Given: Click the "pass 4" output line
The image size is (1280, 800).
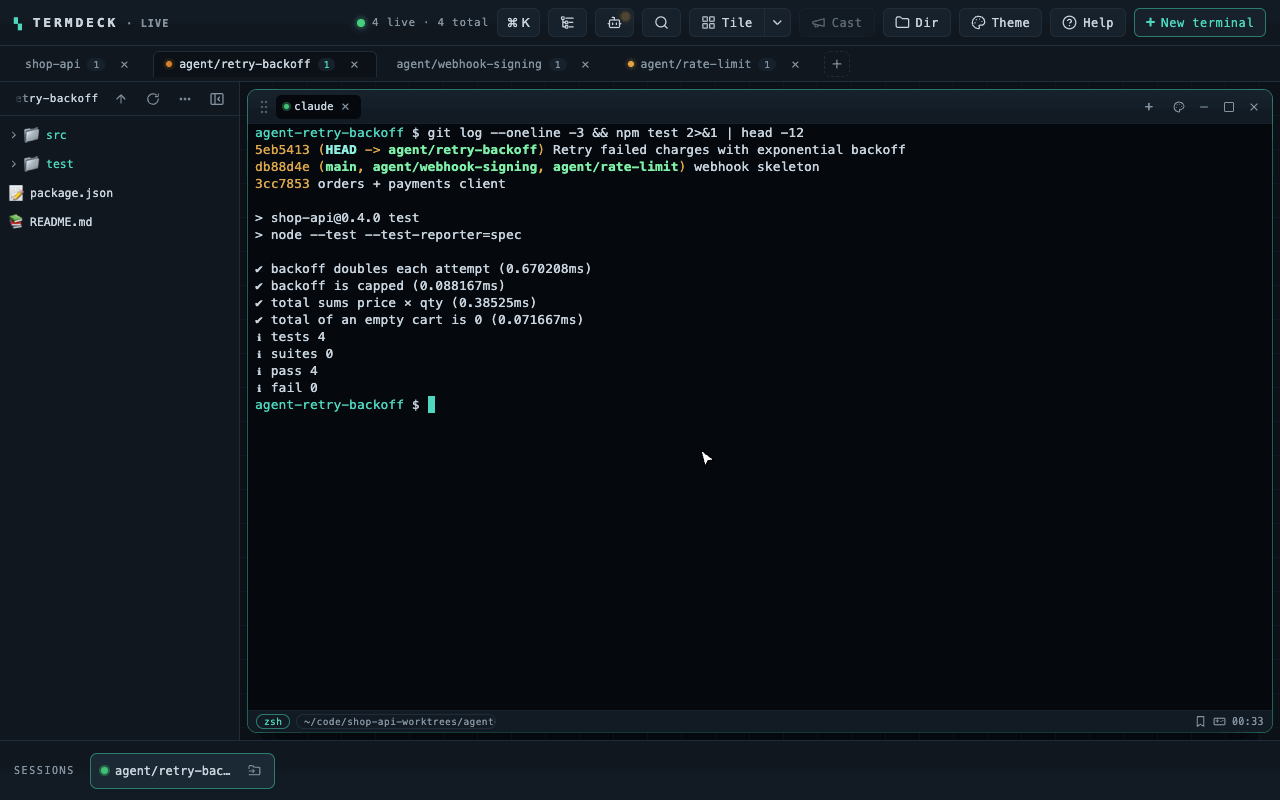Looking at the screenshot, I should point(286,371).
